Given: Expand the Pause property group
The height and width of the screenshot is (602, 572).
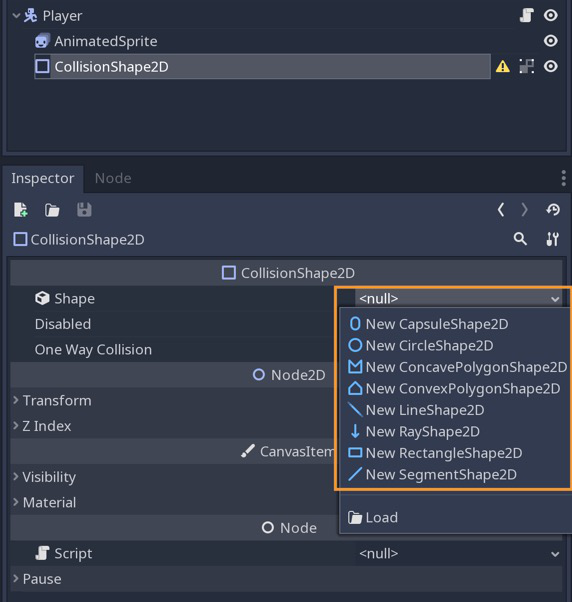Looking at the screenshot, I should click(x=15, y=579).
